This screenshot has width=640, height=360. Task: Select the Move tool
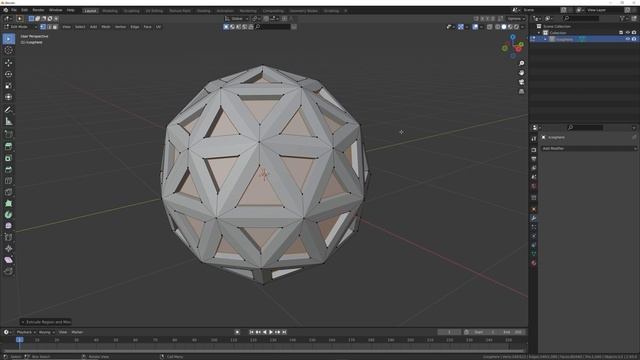pyautogui.click(x=9, y=63)
